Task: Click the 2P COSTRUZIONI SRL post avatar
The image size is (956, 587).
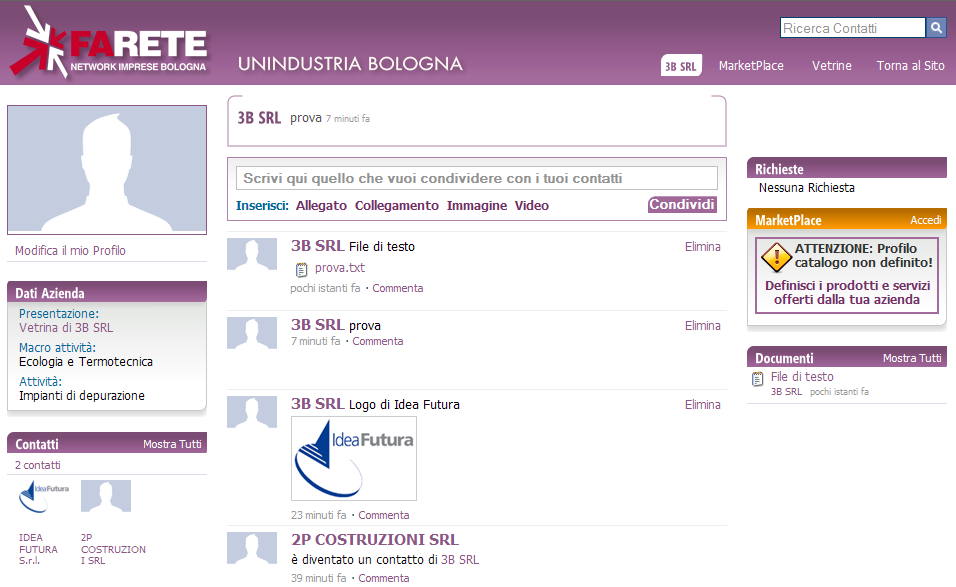Action: [x=252, y=548]
